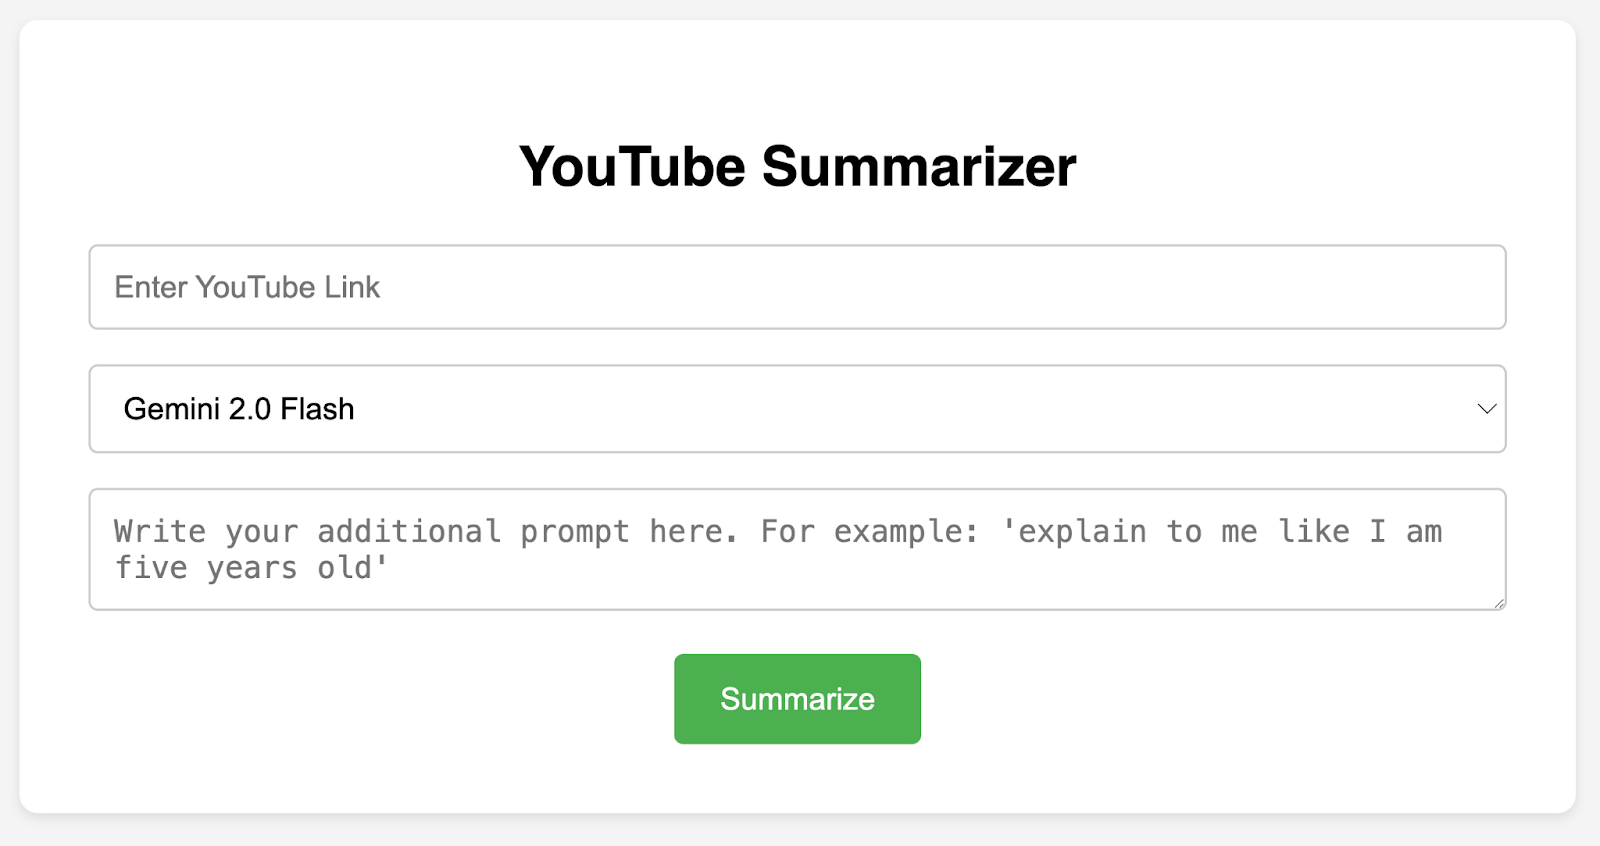
Task: Click the YouTube Summarizer heading
Action: pos(797,166)
